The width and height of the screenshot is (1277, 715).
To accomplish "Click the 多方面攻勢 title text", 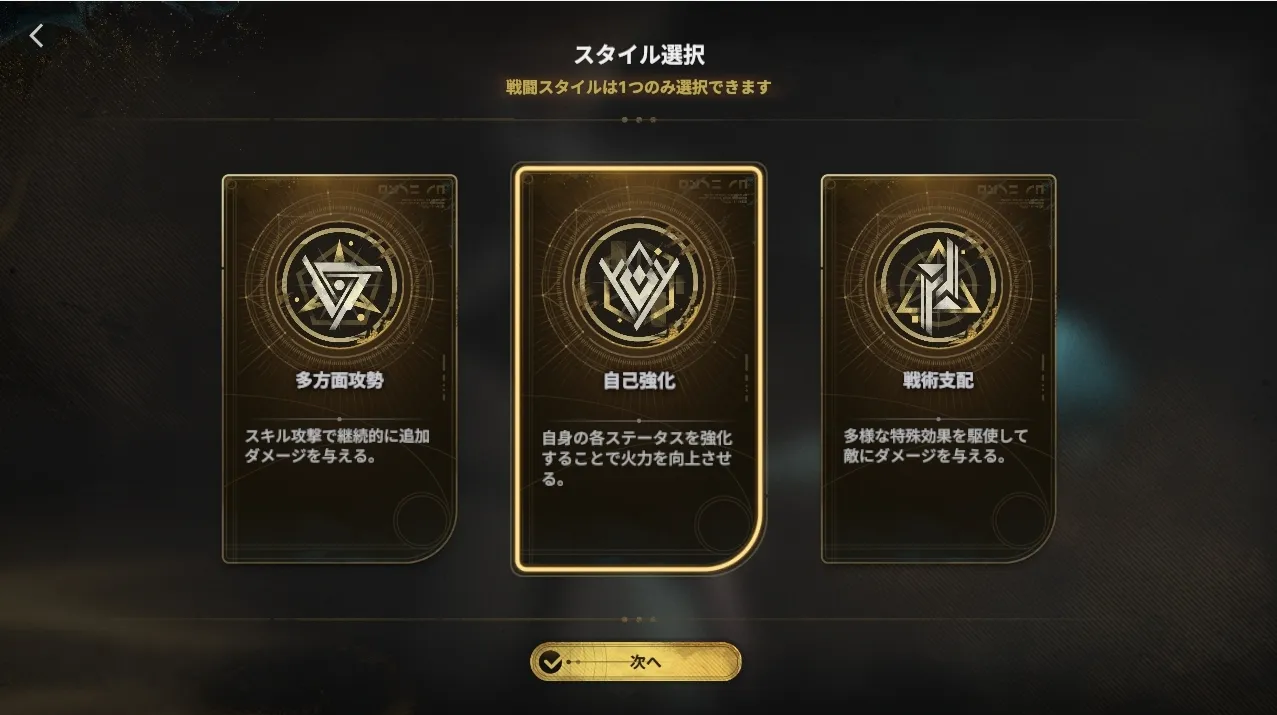I will click(339, 381).
